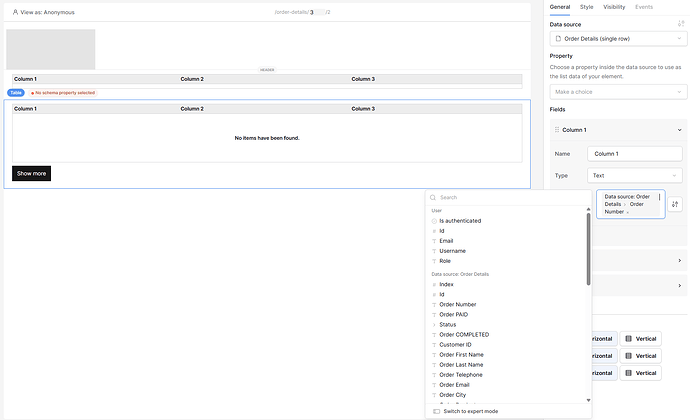The width and height of the screenshot is (690, 420).
Task: Click the magnifier icon in the search box
Action: tap(433, 198)
